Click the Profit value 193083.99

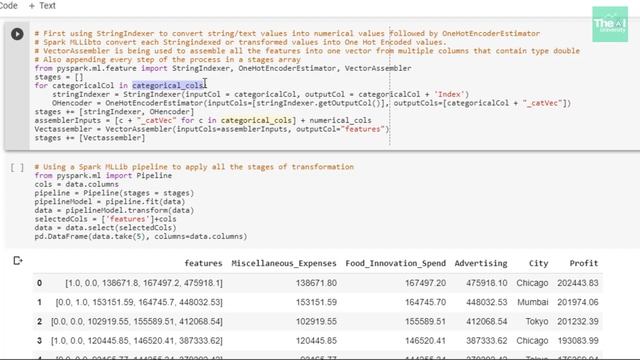[x=578, y=340]
